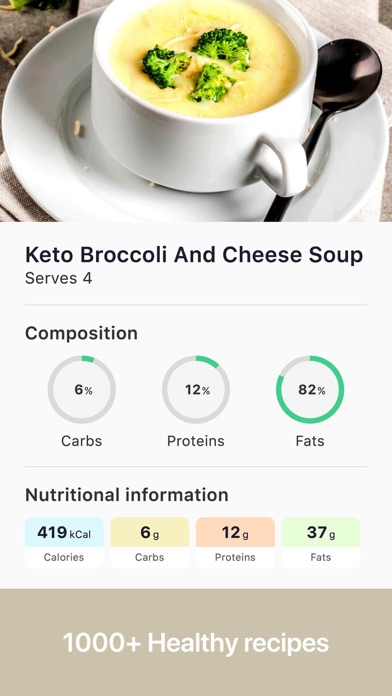Click the 82% value inside the Fats ring
Viewport: 392px width, 696px height.
coord(312,390)
